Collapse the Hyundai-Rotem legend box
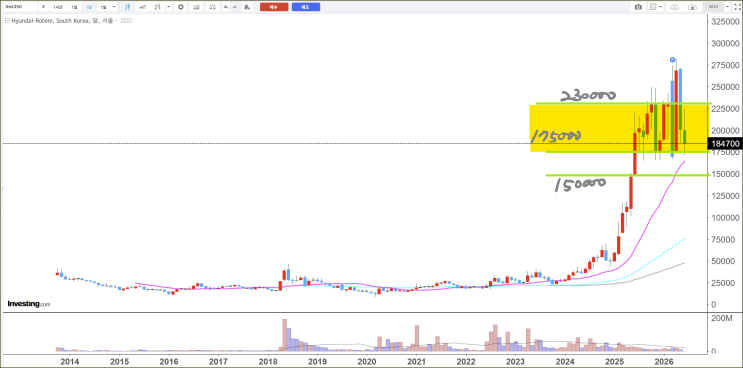The width and height of the screenshot is (743, 368). (7, 21)
